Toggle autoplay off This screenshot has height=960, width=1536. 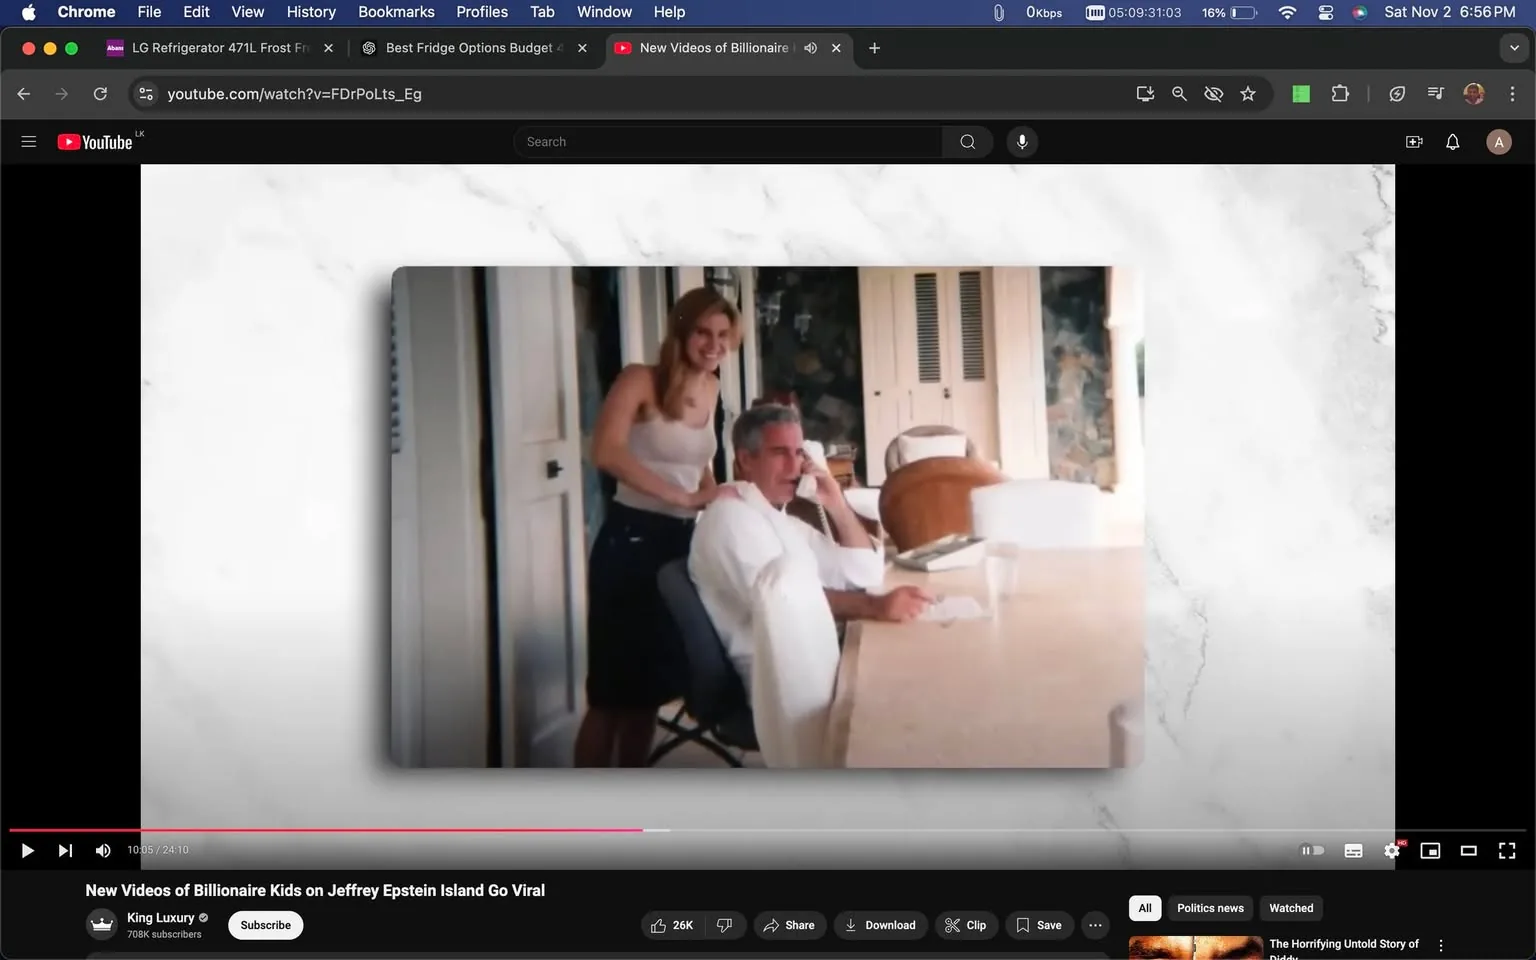(x=1312, y=850)
